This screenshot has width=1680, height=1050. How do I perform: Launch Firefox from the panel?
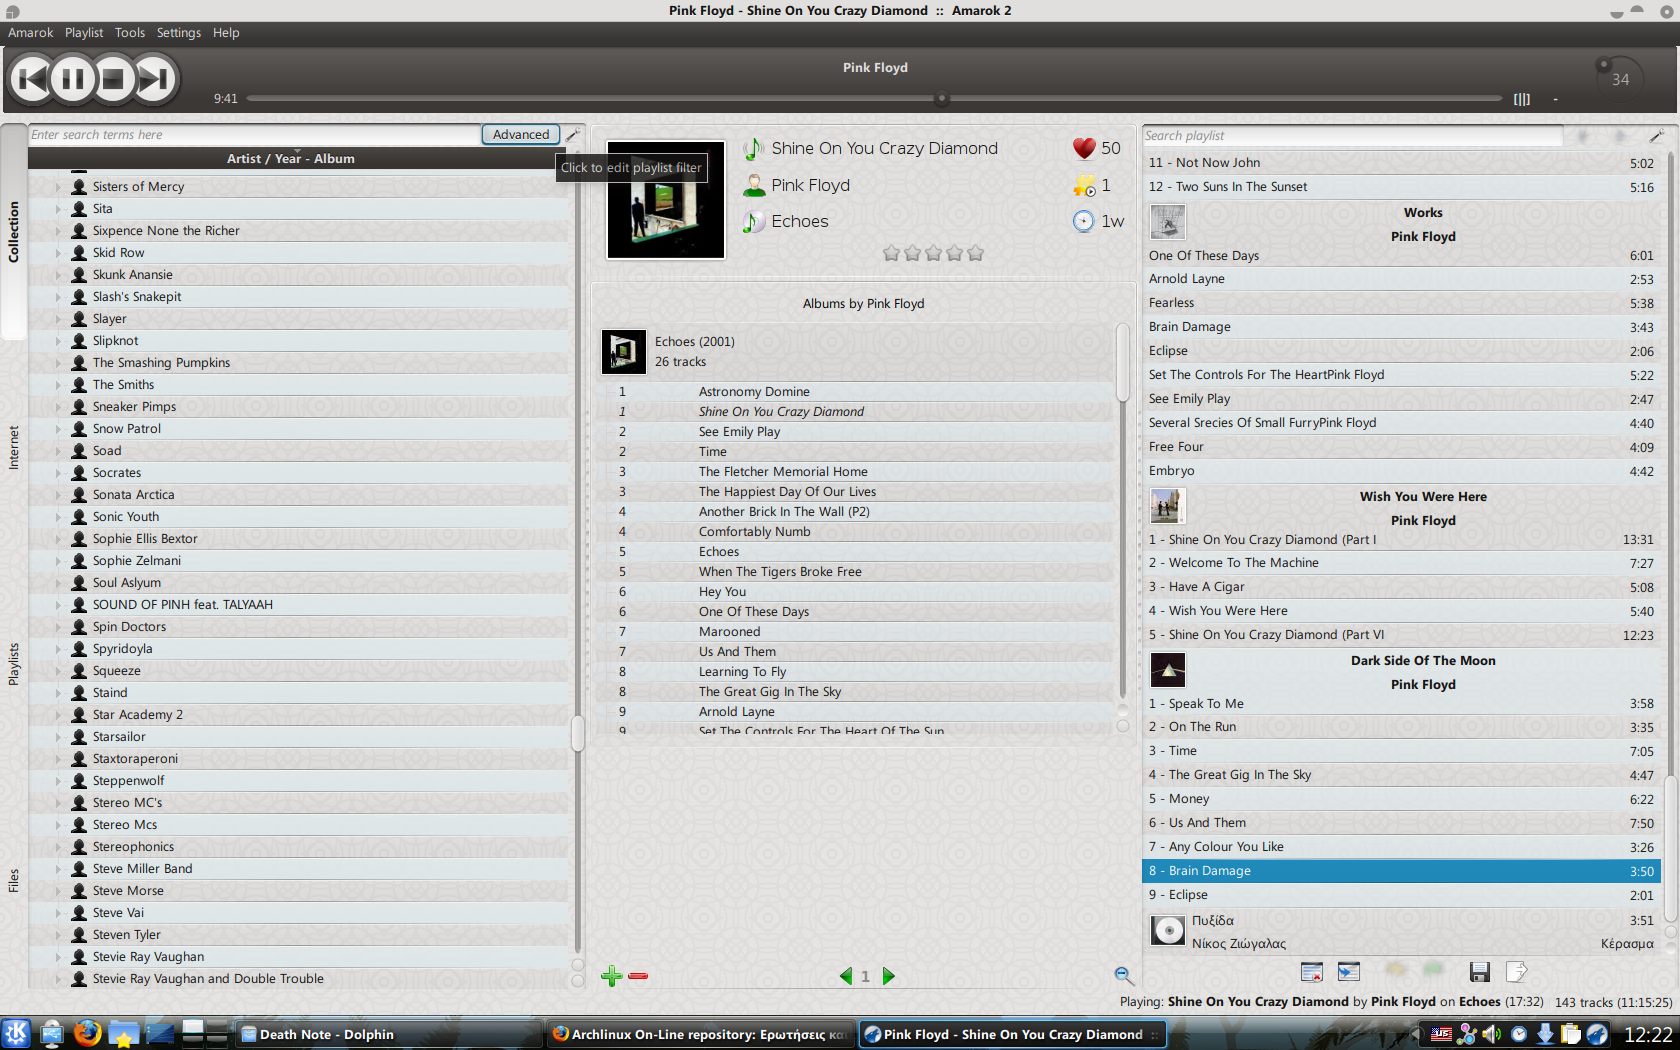click(87, 1034)
